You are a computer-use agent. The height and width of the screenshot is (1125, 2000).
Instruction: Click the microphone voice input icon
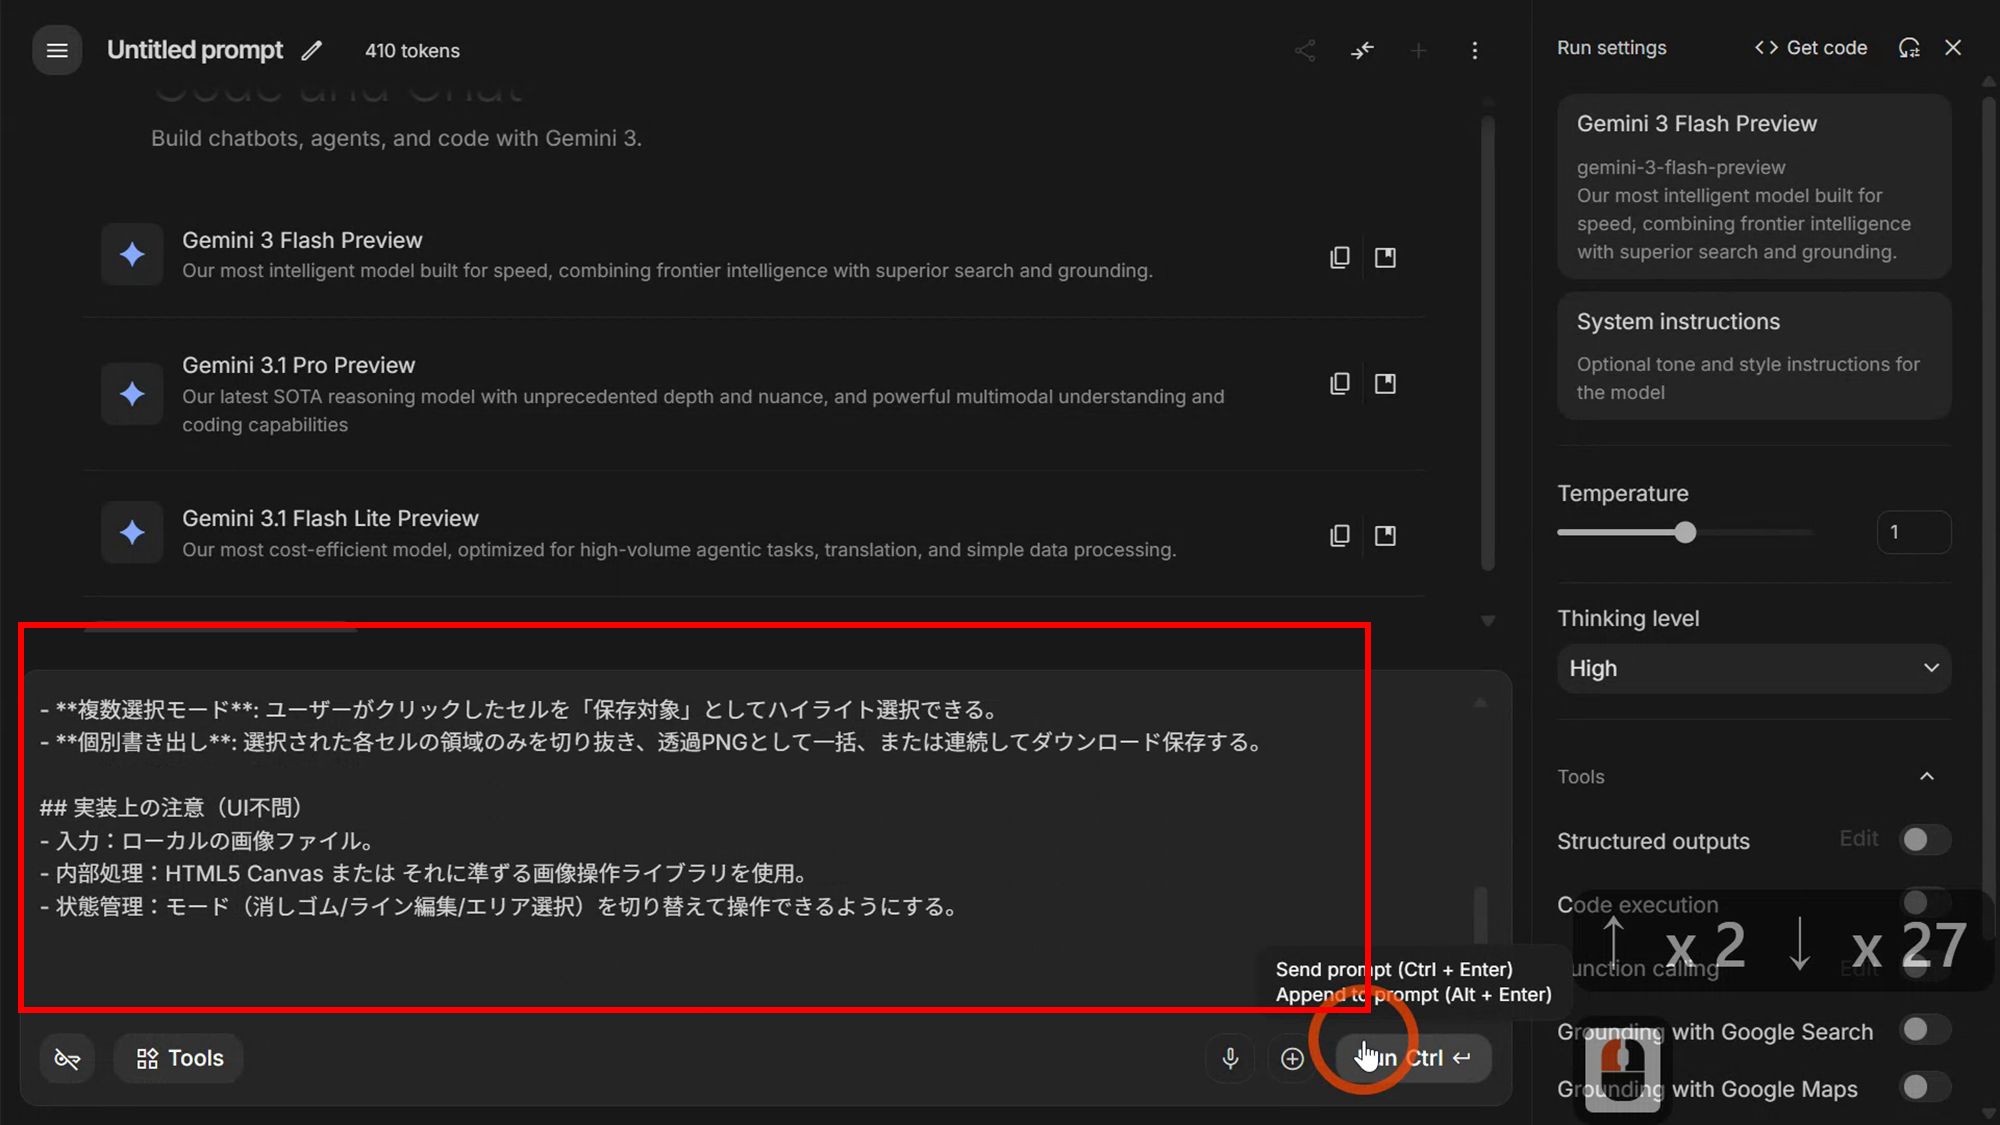click(1230, 1058)
